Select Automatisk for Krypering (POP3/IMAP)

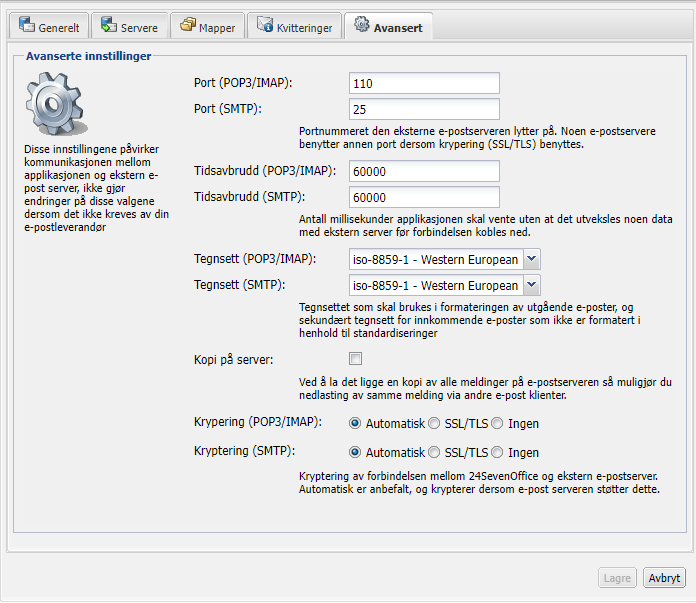tap(355, 423)
